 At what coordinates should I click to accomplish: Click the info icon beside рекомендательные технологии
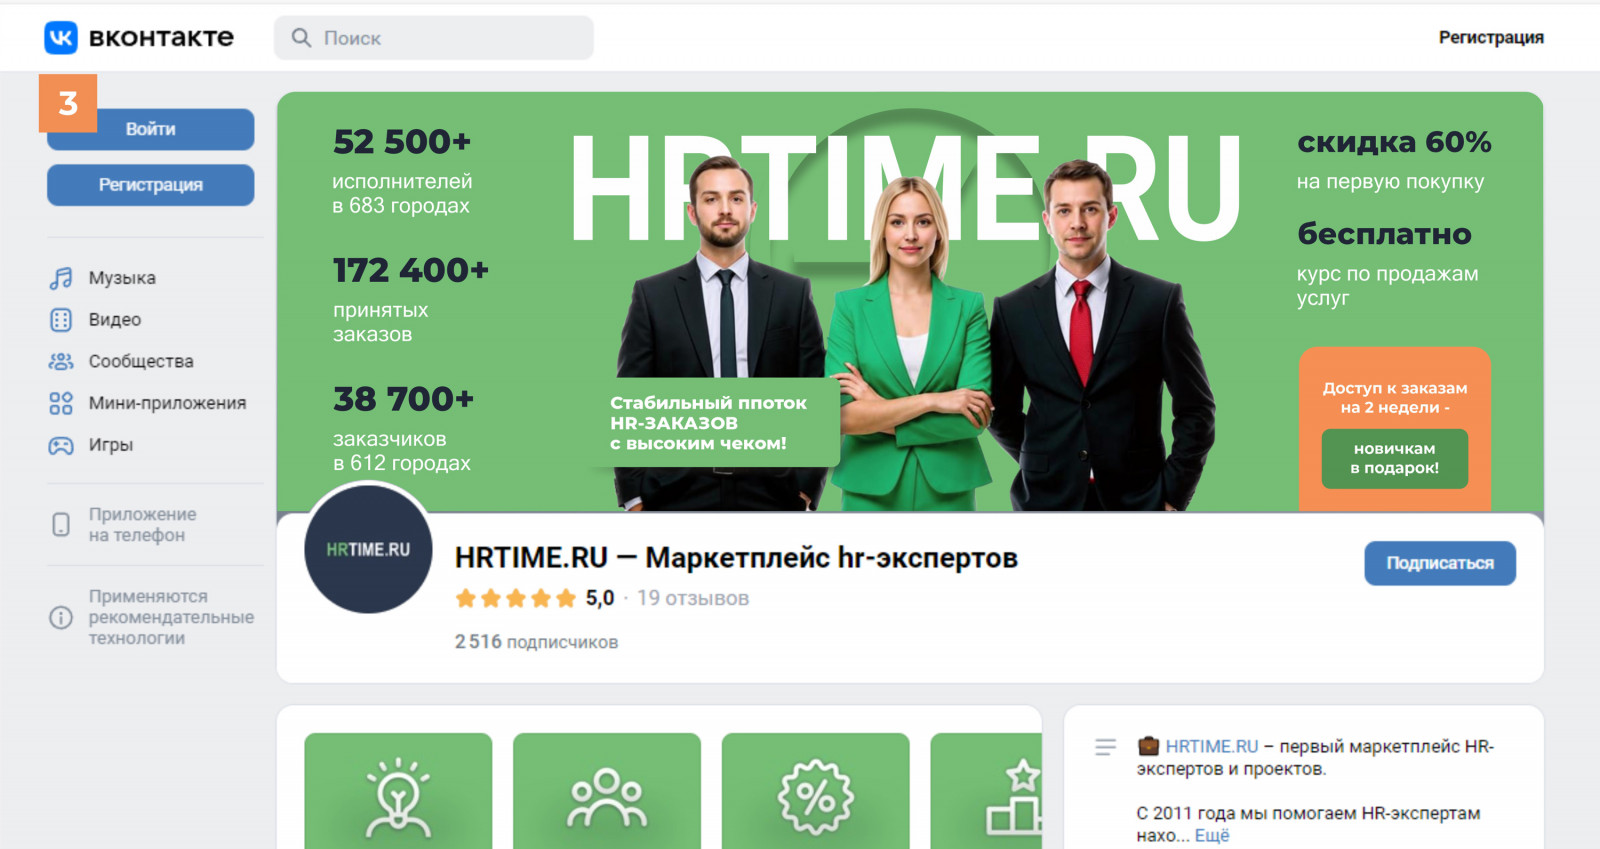tap(61, 618)
